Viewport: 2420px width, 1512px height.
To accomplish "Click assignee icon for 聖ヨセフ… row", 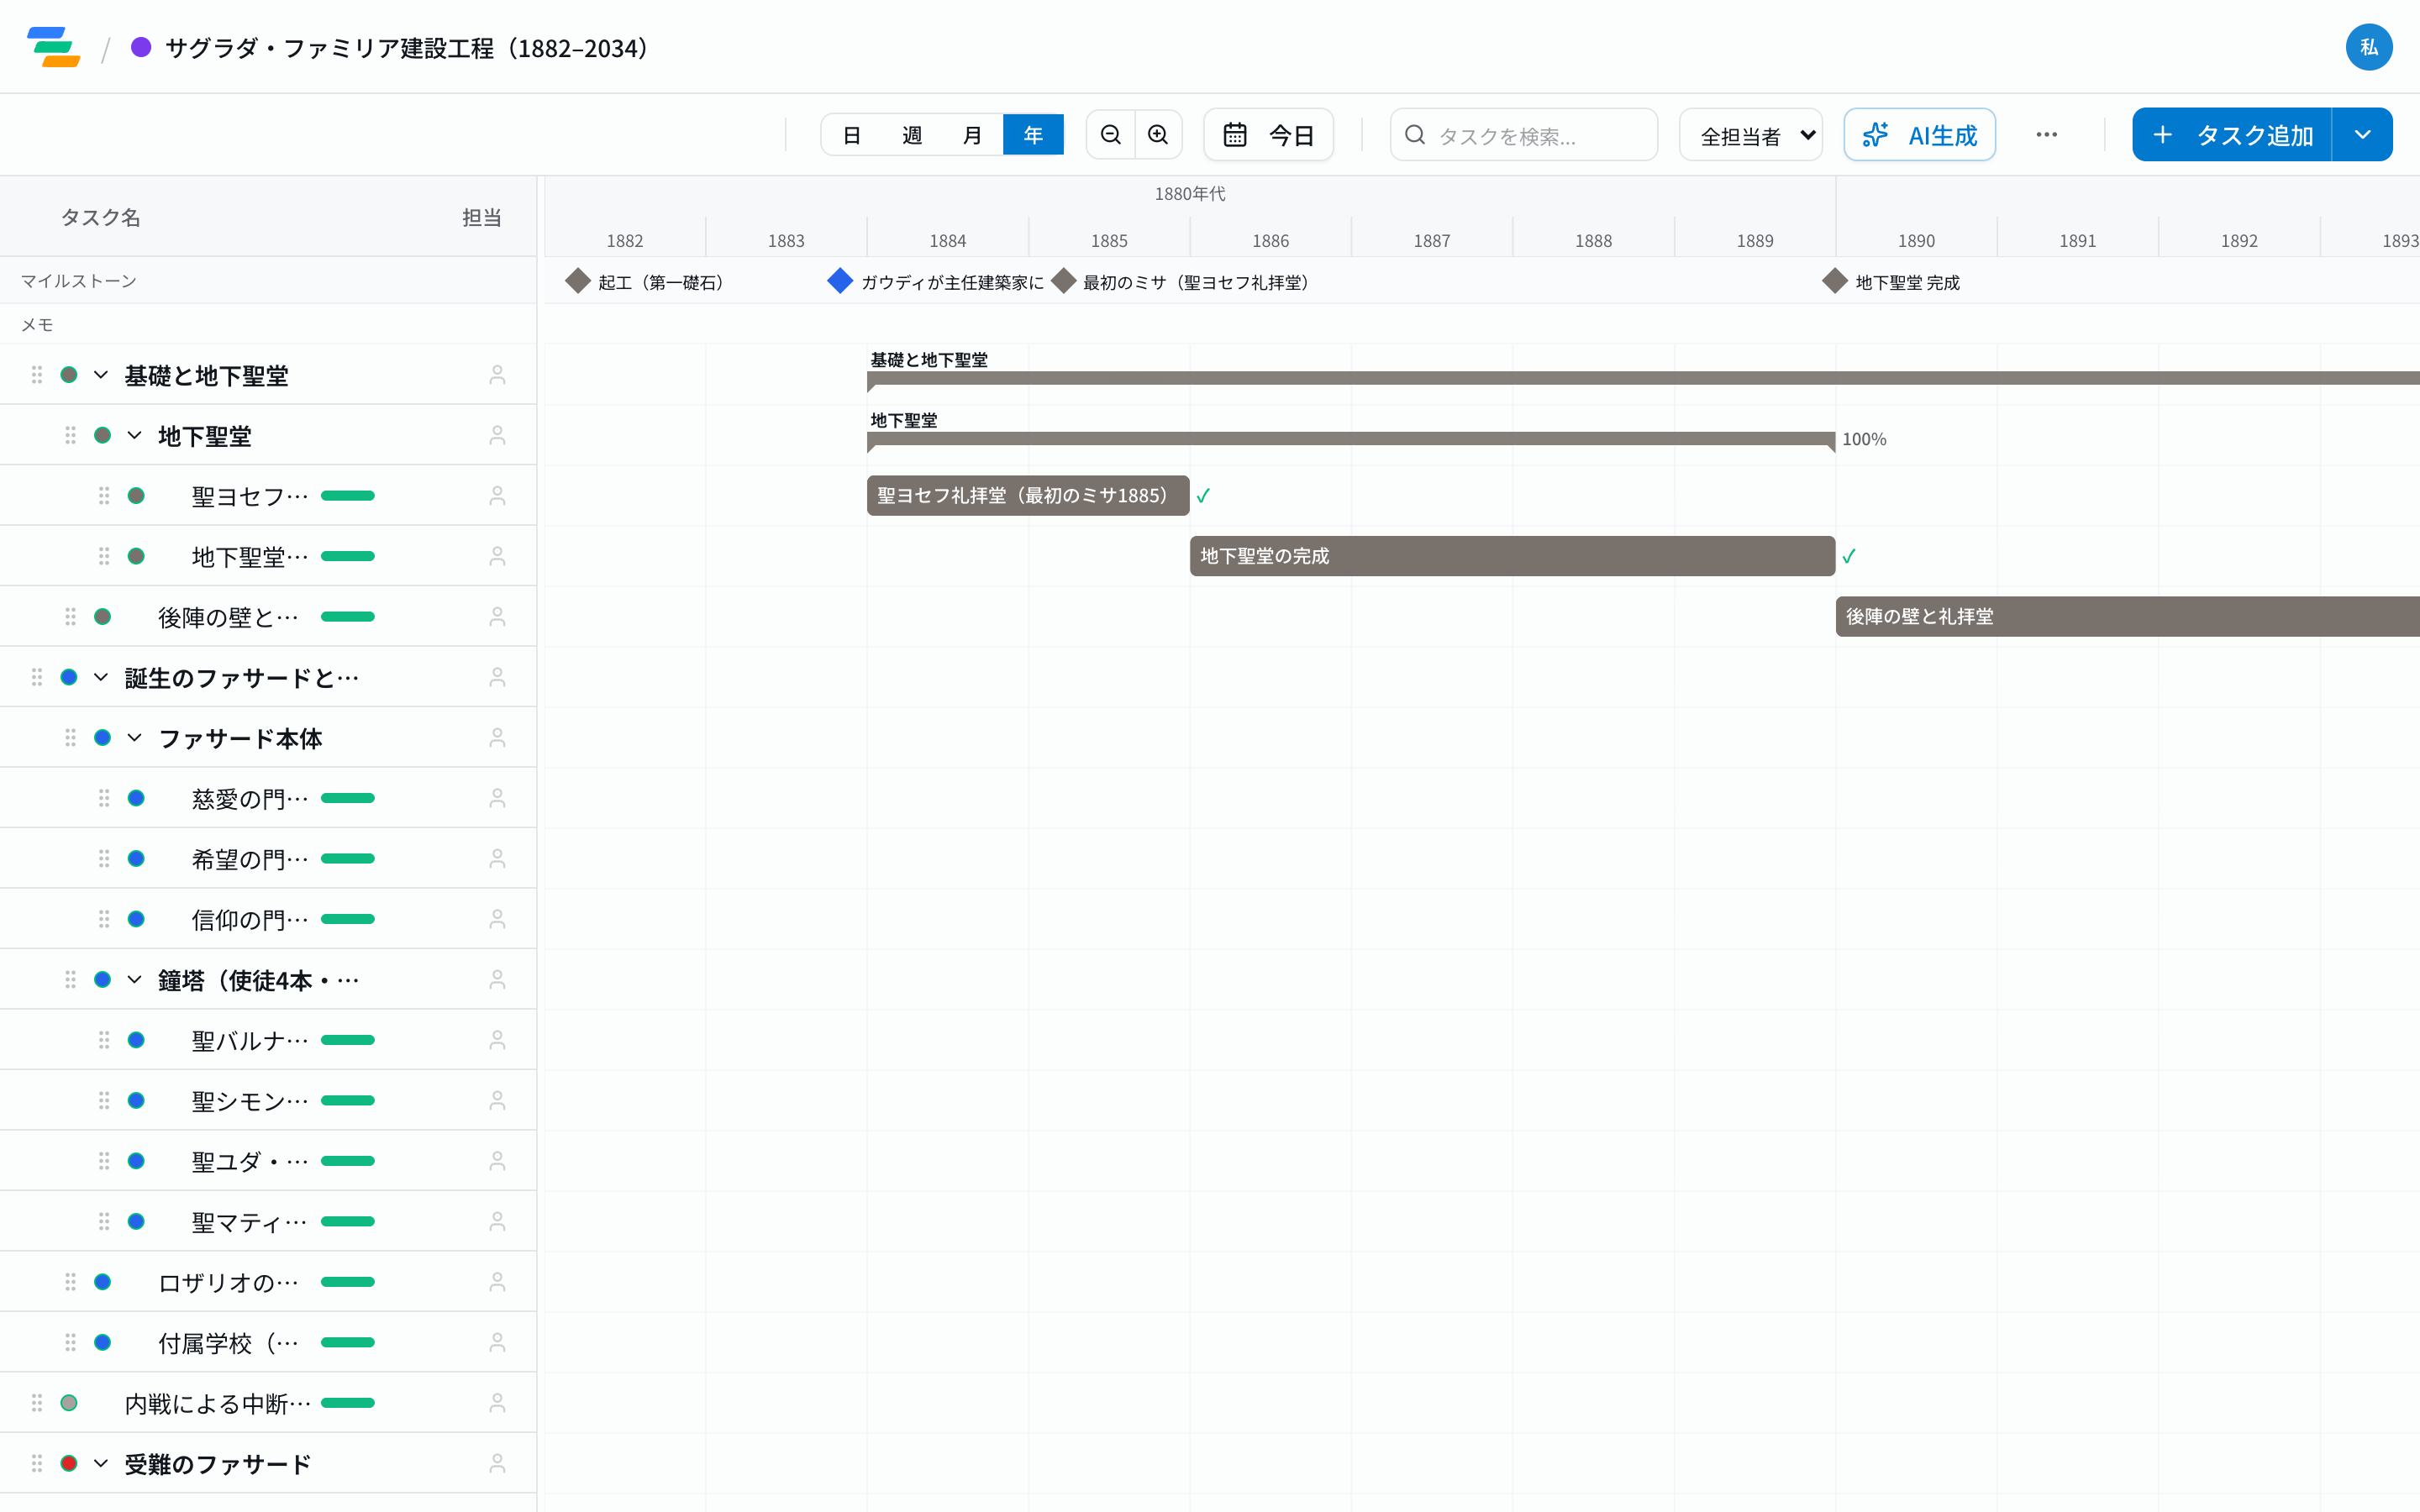I will (x=497, y=496).
